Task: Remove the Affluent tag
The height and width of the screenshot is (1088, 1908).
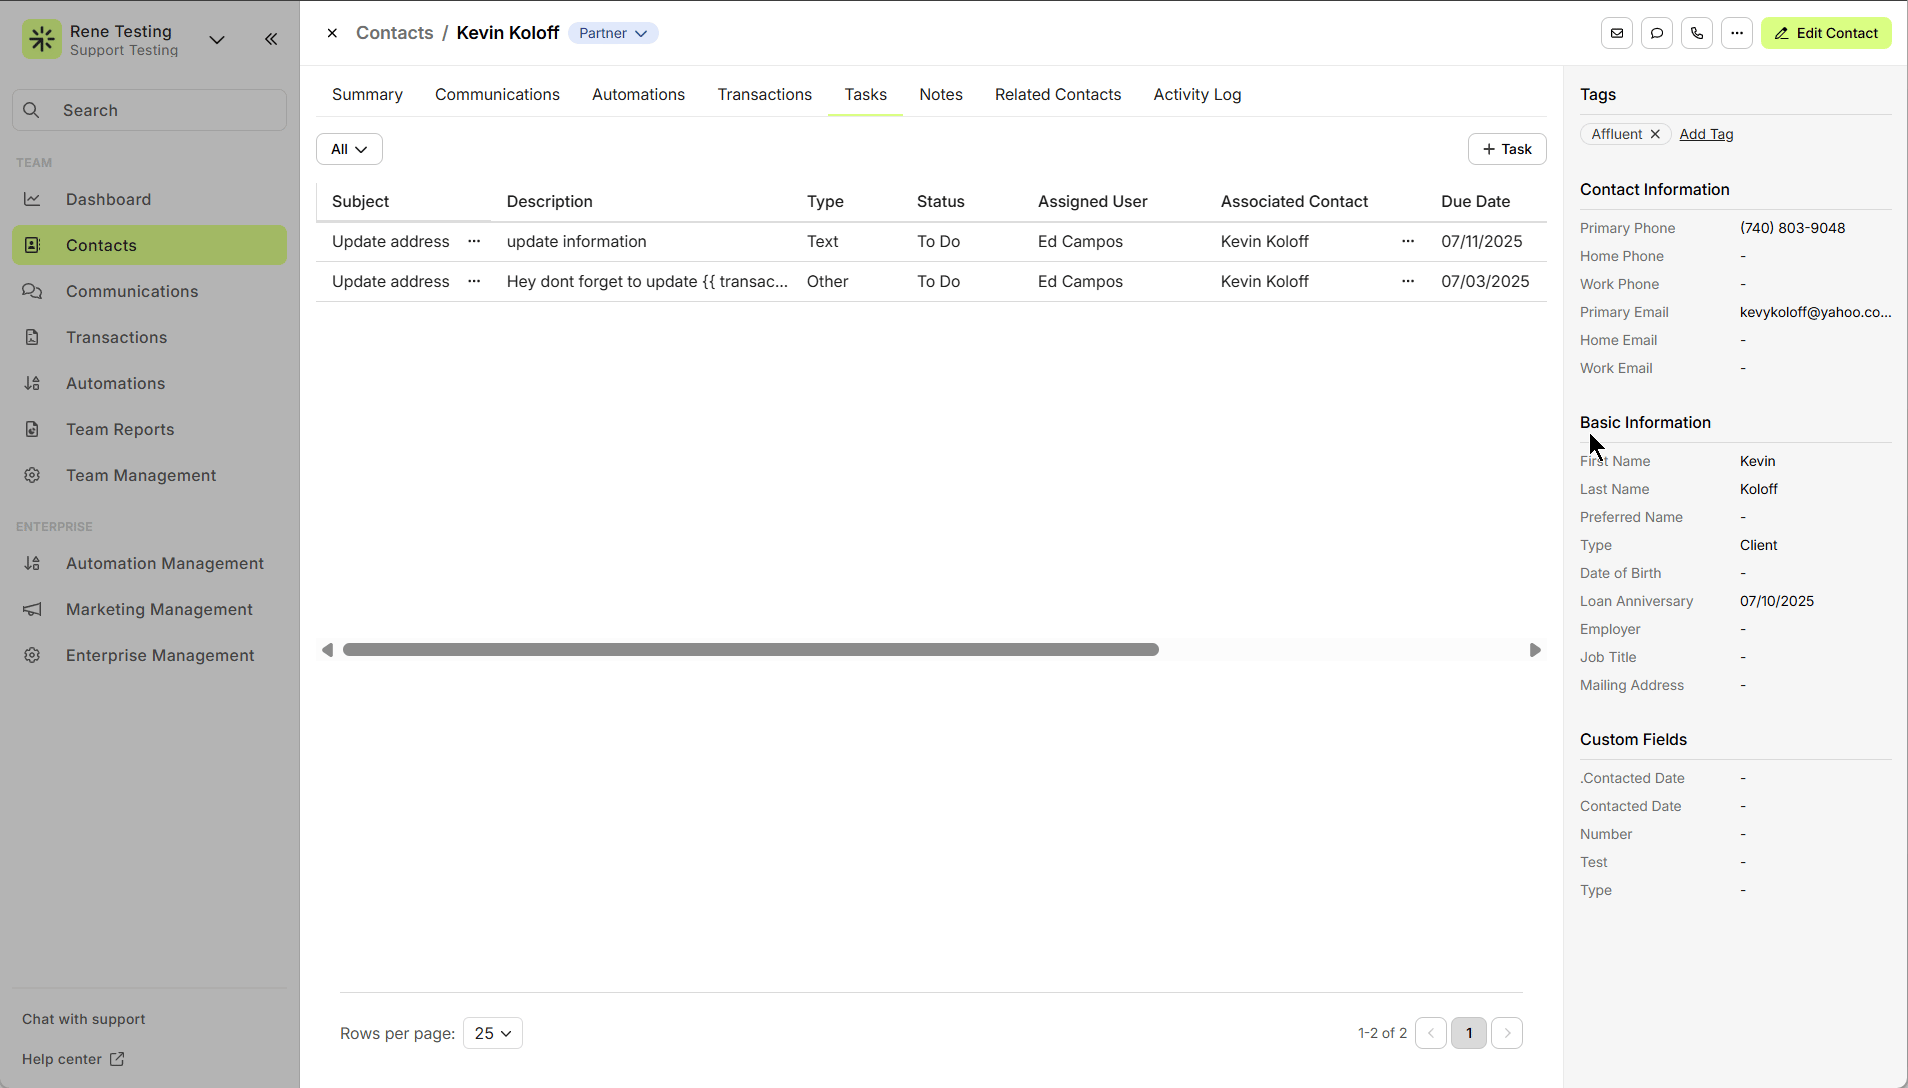Action: pos(1655,134)
